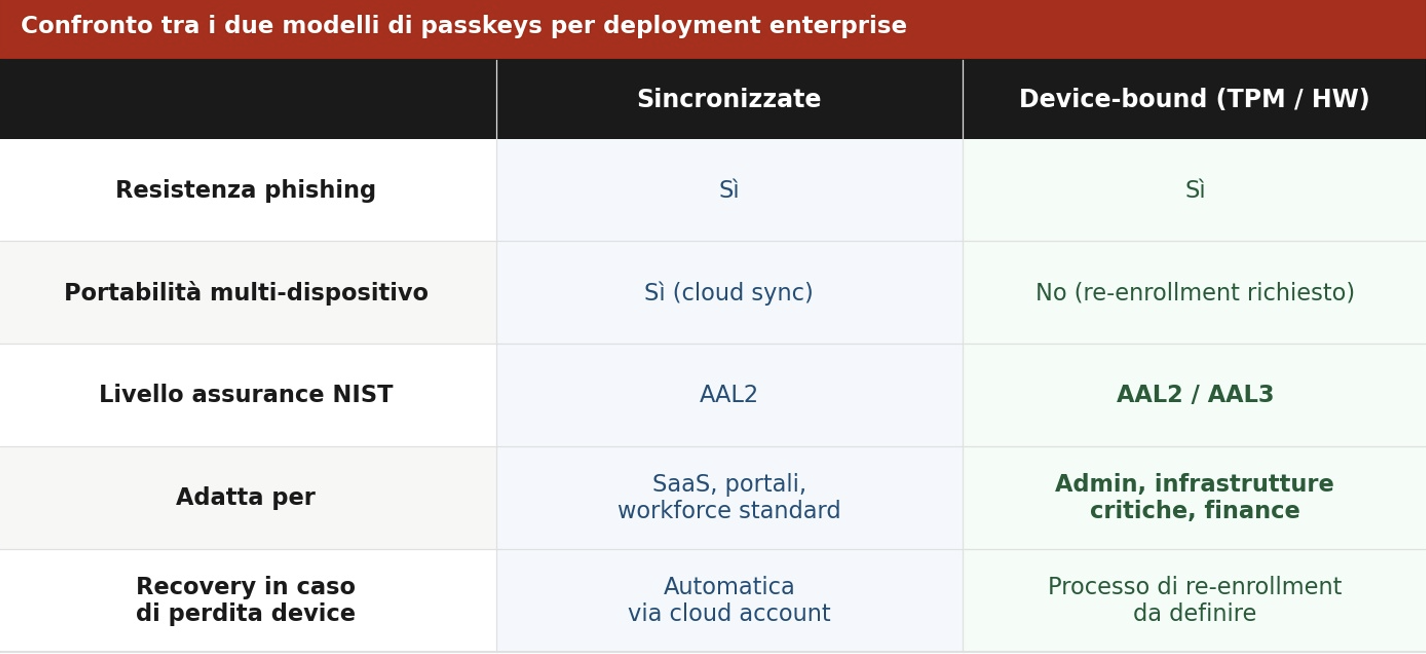Select the Resistenza phishing row label
The image size is (1426, 654).
coord(246,191)
